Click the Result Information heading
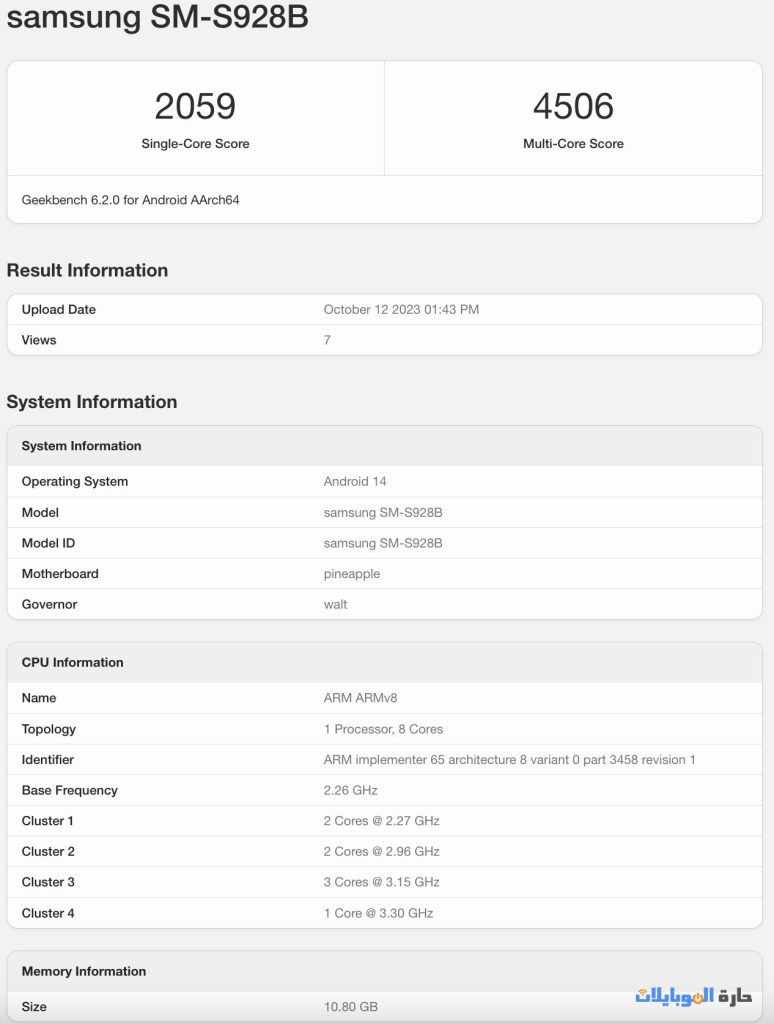 [87, 270]
